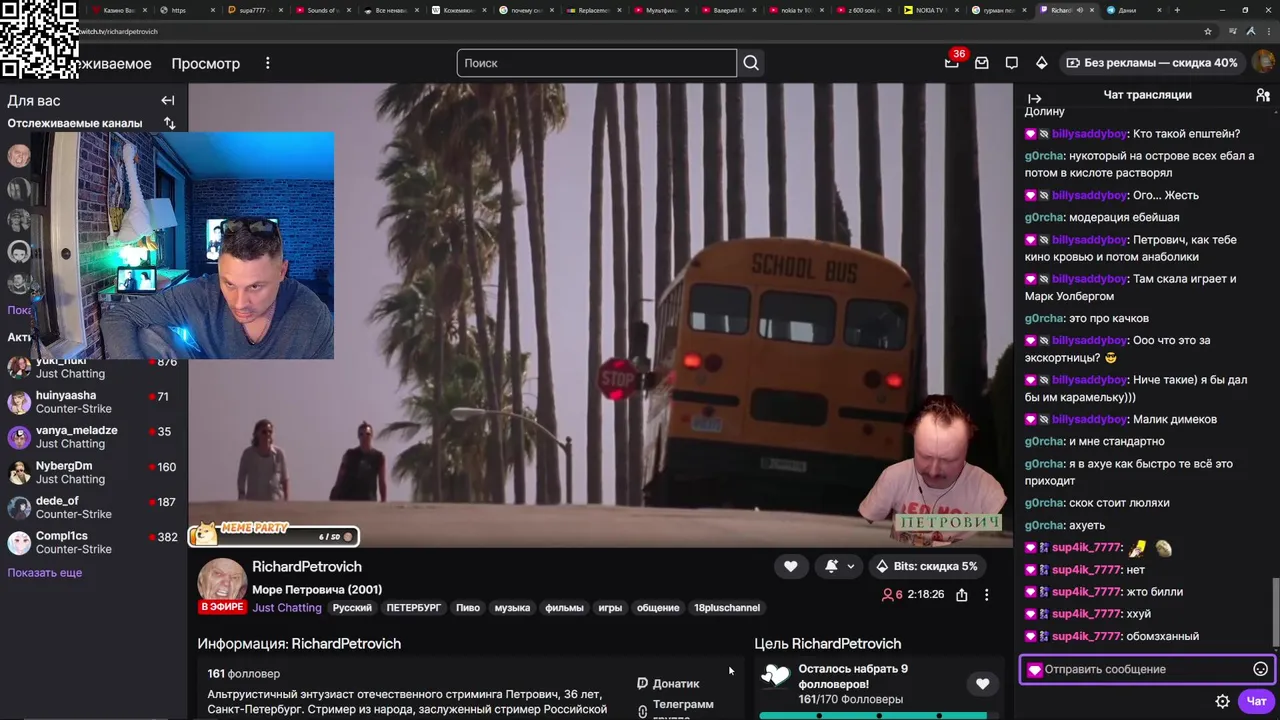Focus the Отправить сообщение chat input
Image resolution: width=1280 pixels, height=720 pixels.
[x=1146, y=669]
